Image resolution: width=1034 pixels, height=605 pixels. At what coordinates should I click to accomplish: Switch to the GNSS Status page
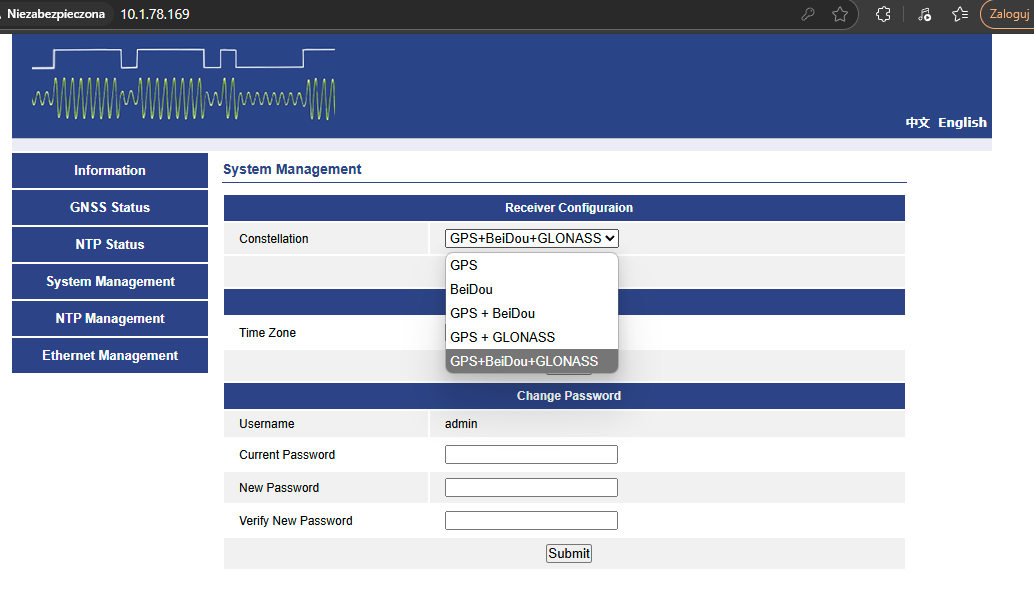tap(109, 207)
